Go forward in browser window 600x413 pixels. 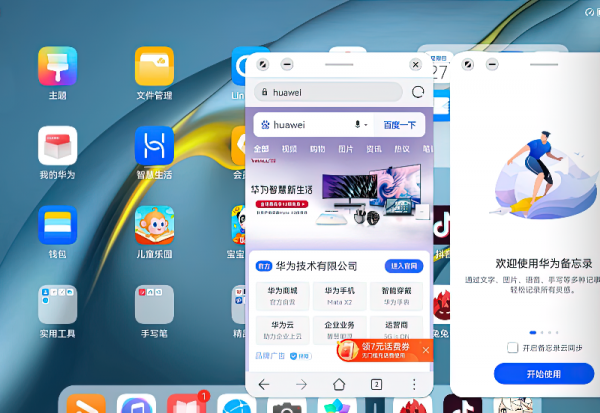302,384
